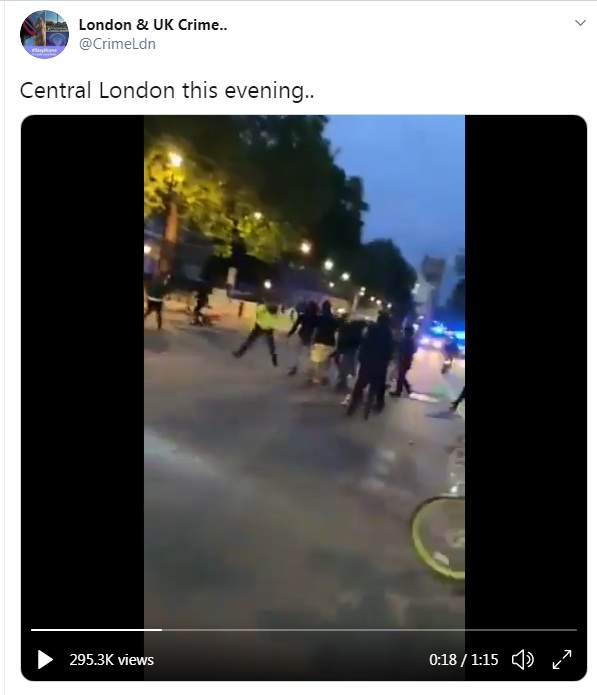Image resolution: width=597 pixels, height=695 pixels.
Task: Expand the video to fullscreen
Action: coord(562,660)
